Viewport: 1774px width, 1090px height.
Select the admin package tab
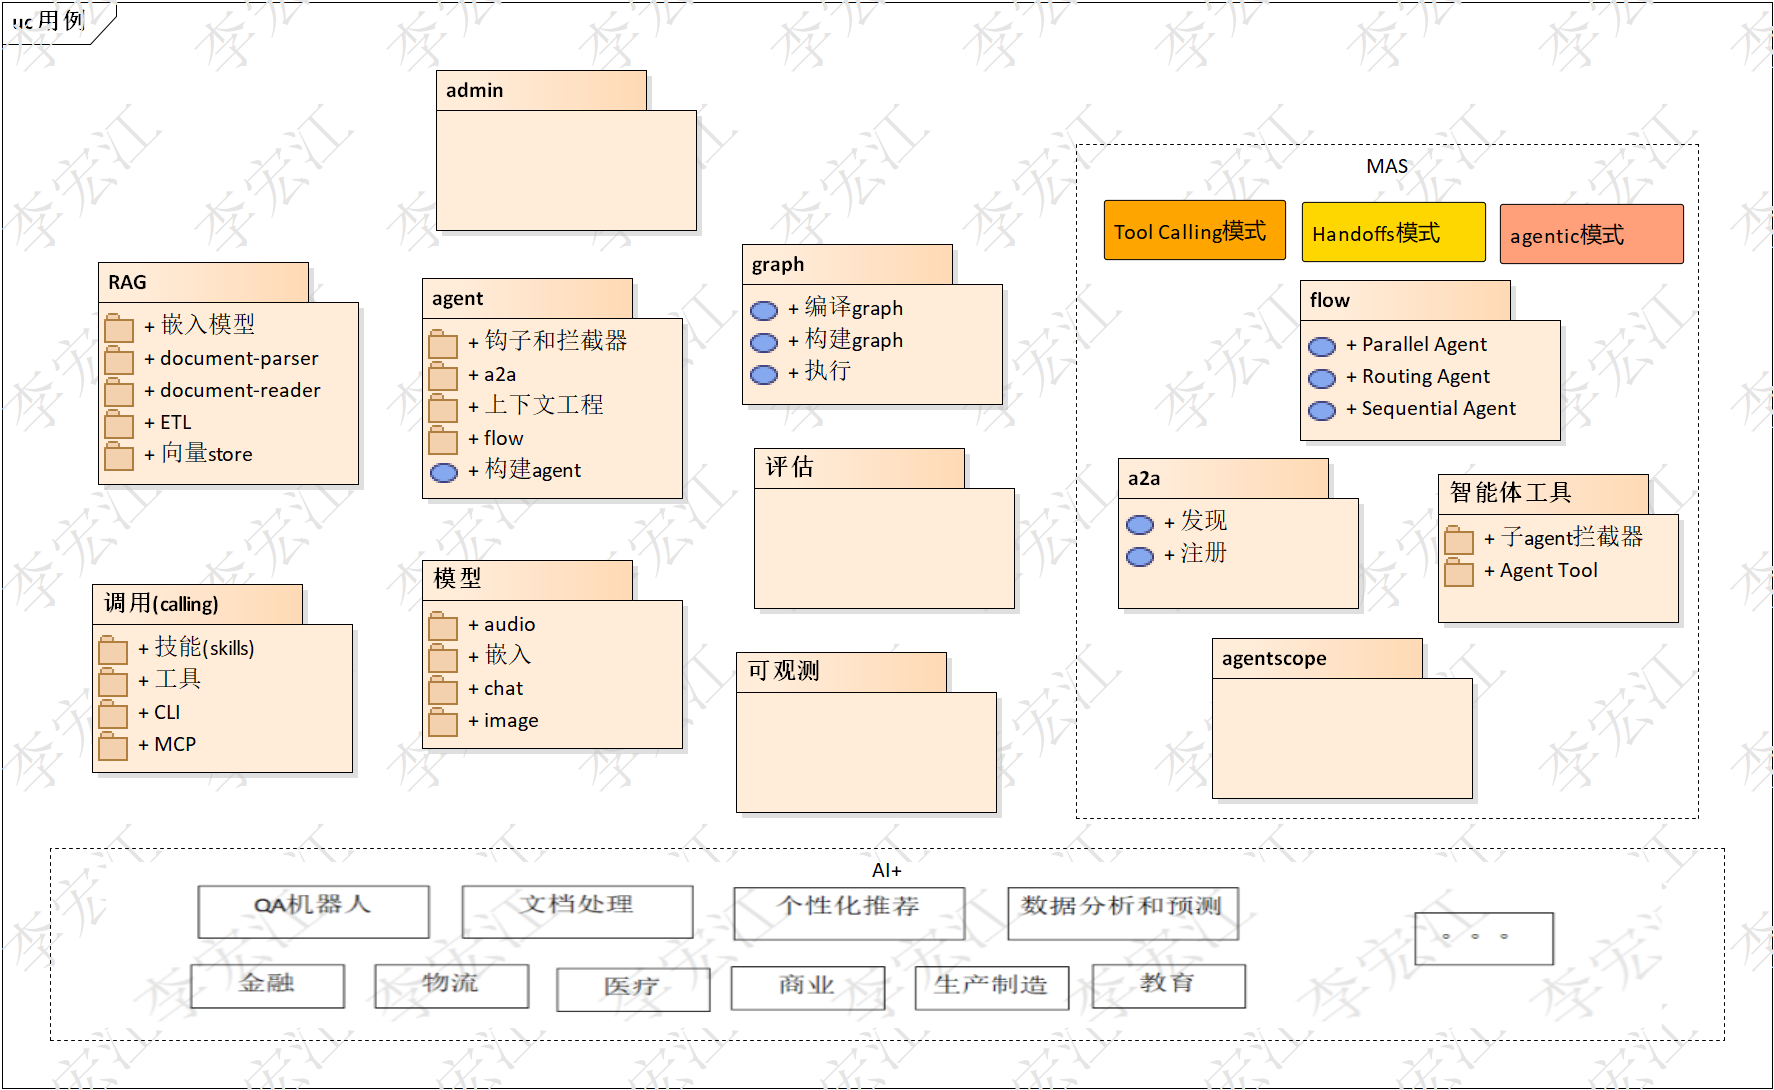(541, 90)
